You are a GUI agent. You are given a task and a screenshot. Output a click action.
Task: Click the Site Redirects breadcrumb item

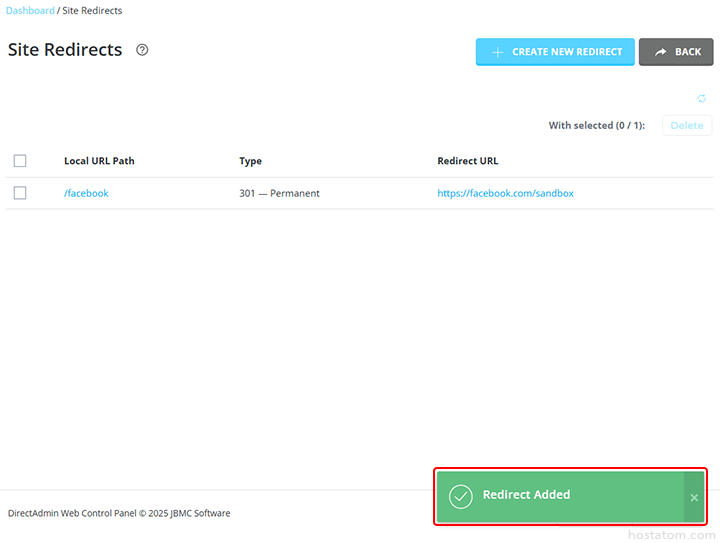[x=92, y=11]
